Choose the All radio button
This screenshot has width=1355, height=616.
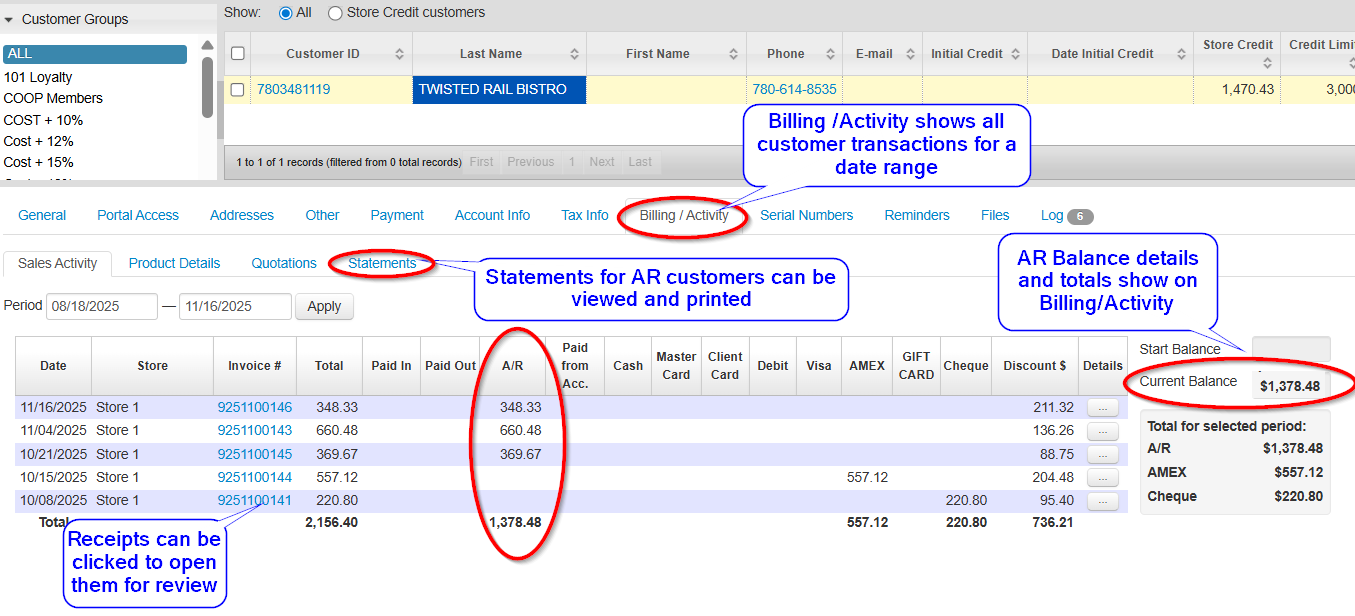[286, 12]
